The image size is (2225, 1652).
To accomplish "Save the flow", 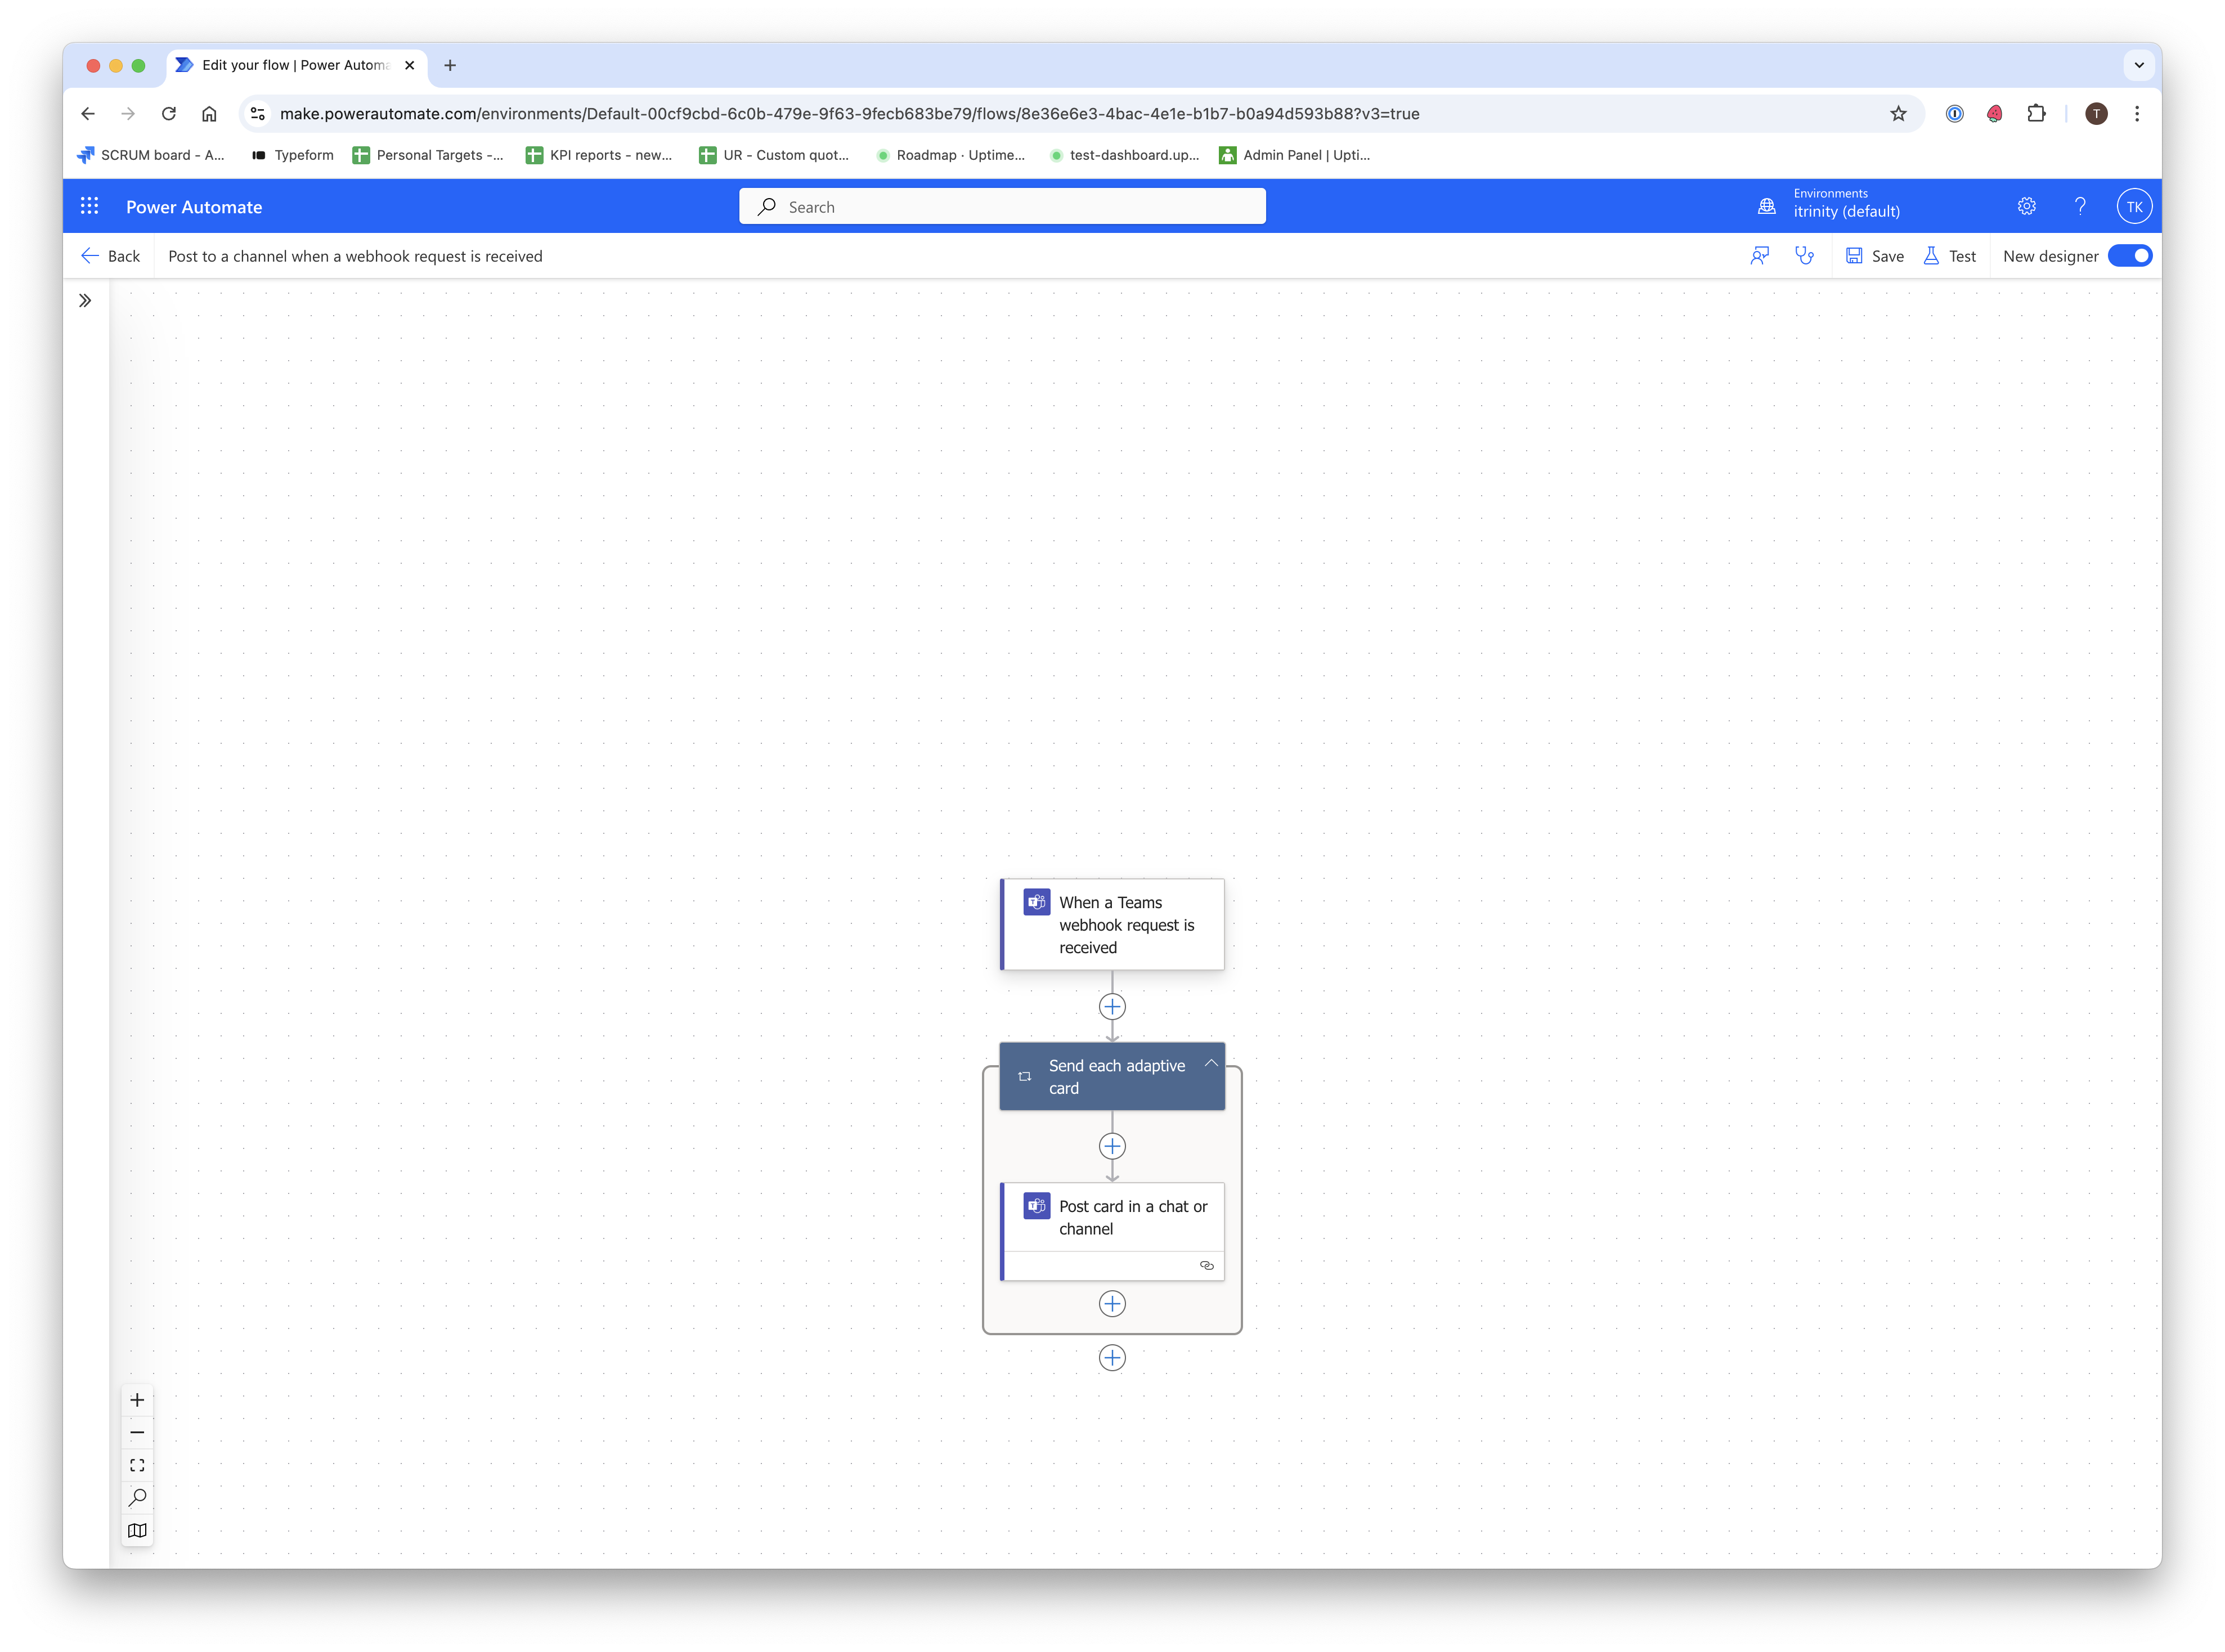I will pos(1874,256).
